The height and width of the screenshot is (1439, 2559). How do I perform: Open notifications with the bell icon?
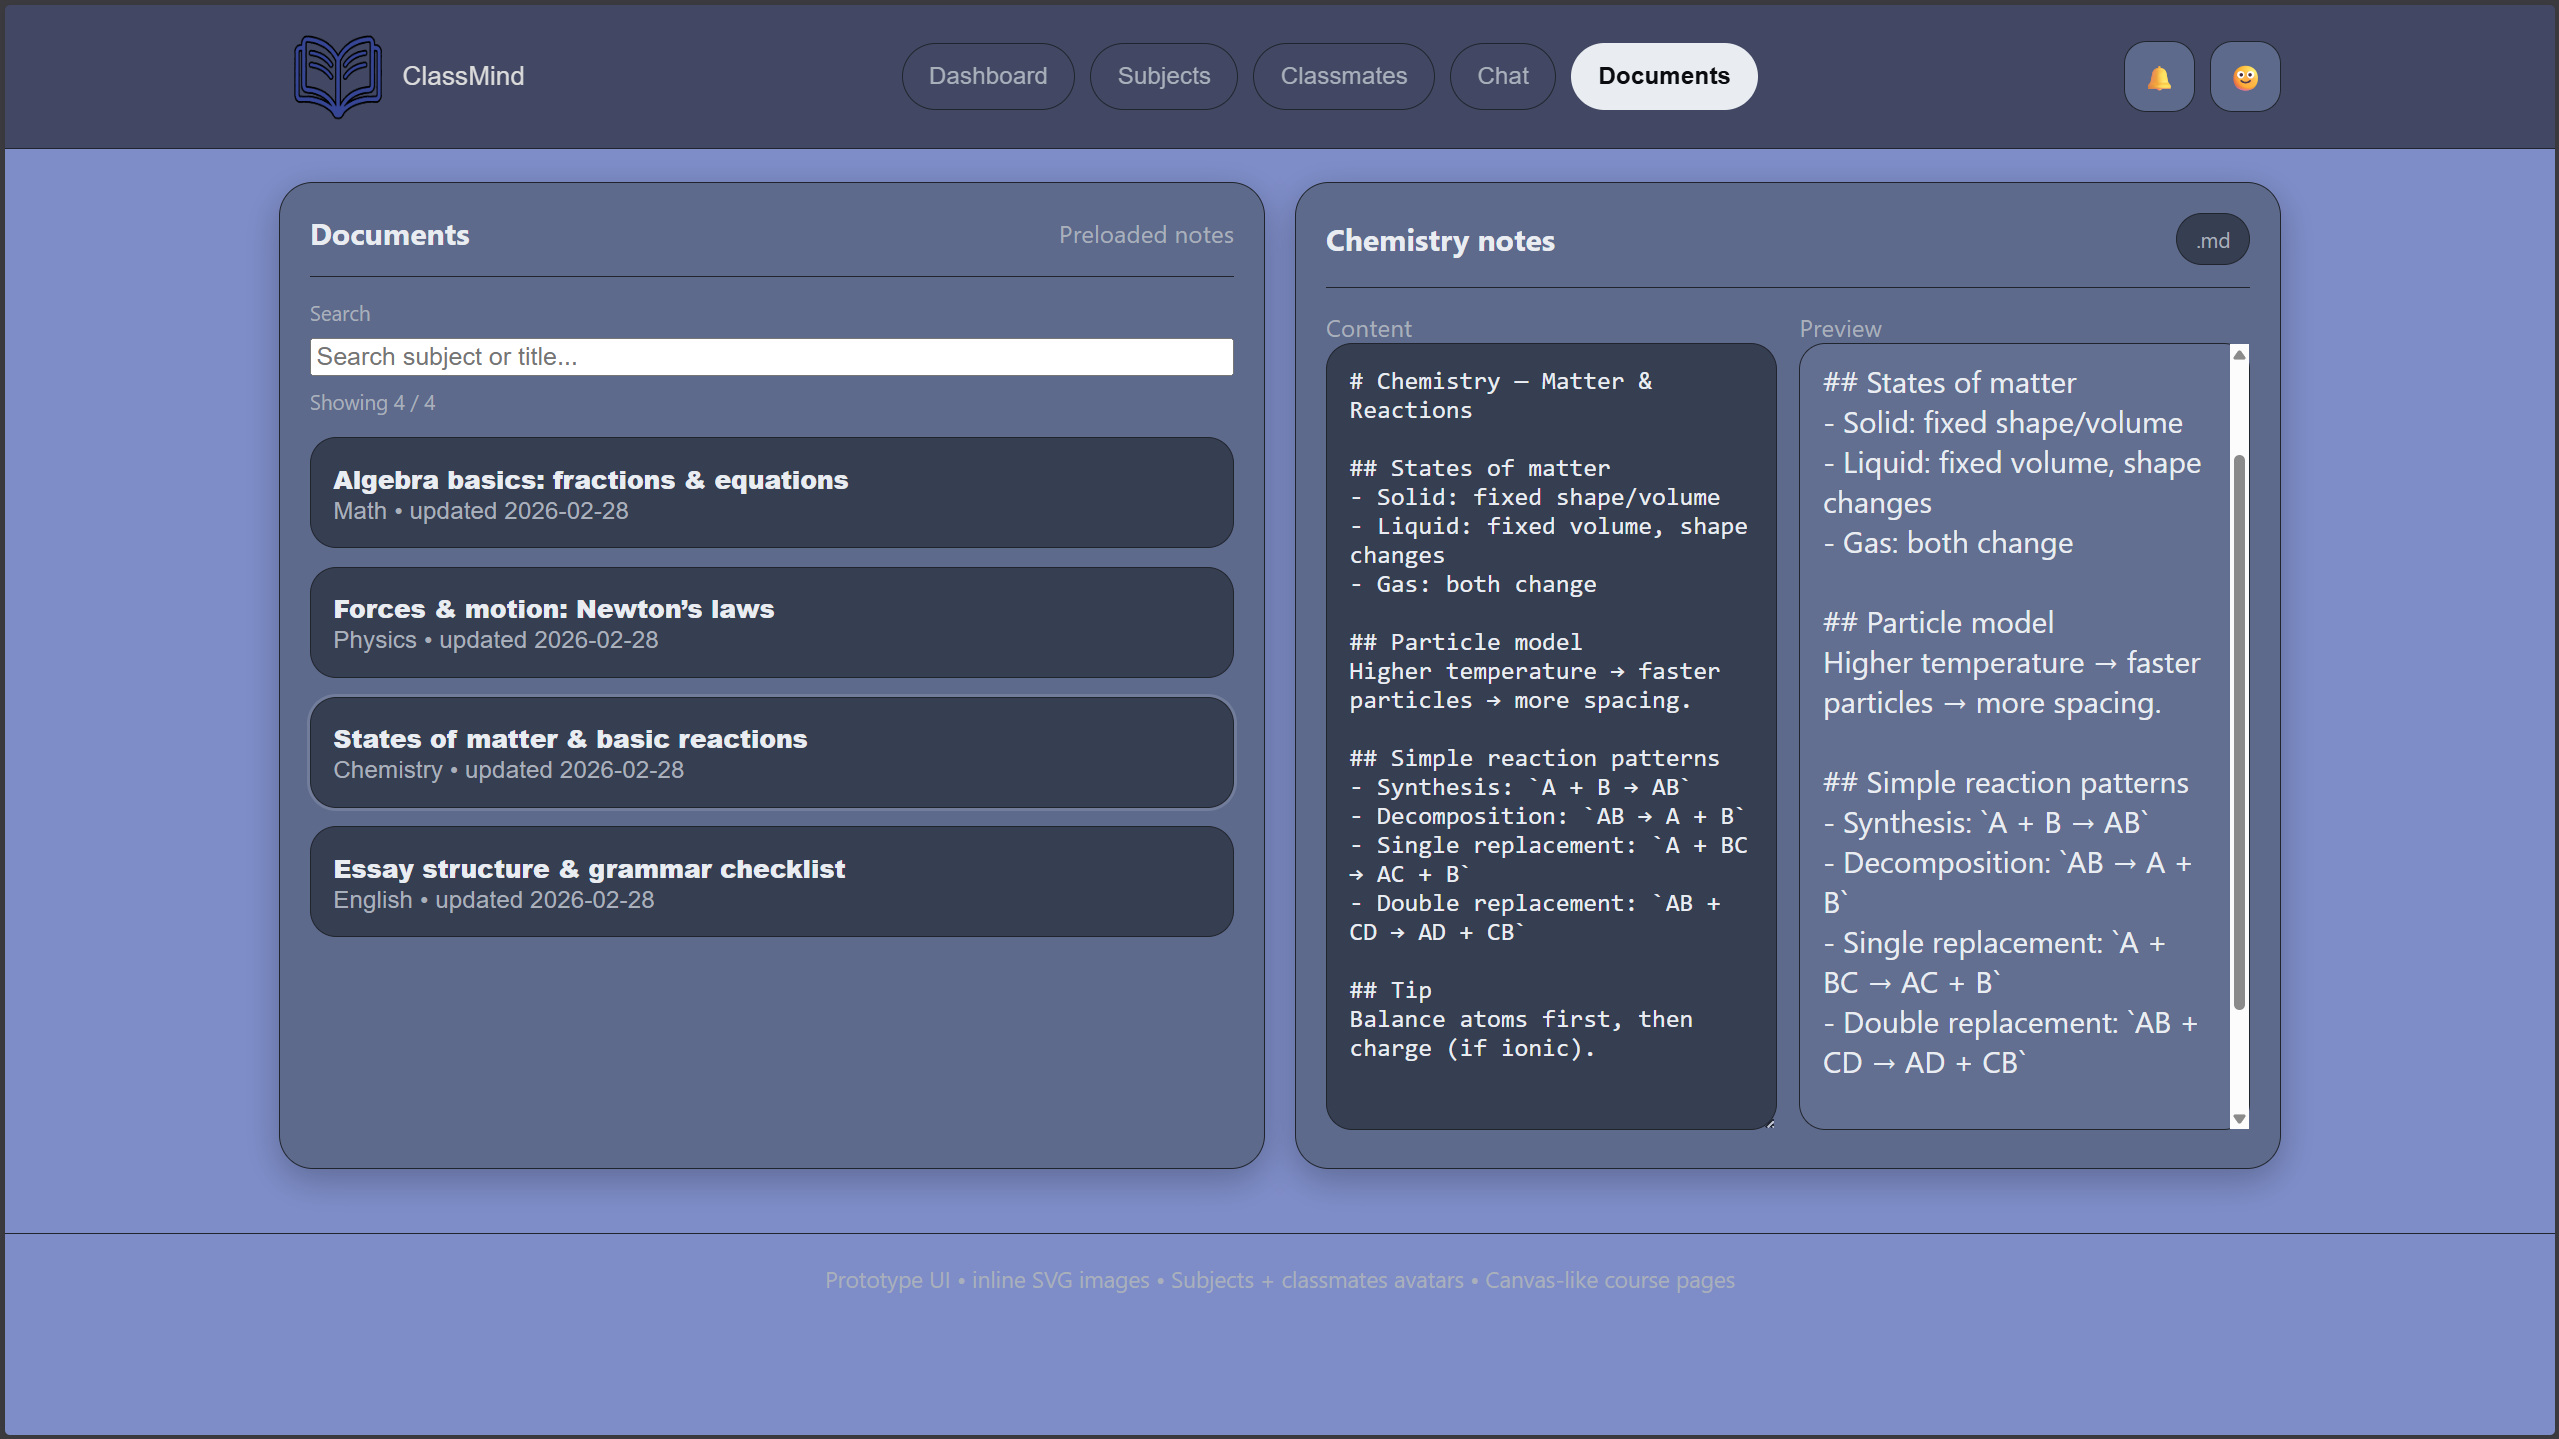click(2158, 77)
